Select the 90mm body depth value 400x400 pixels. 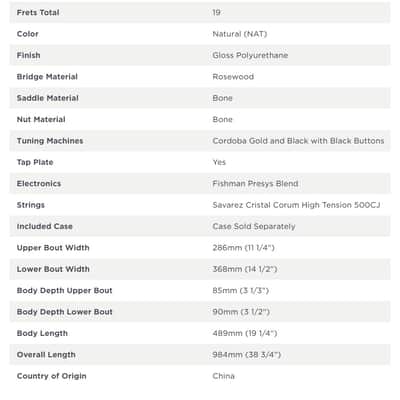[x=241, y=312]
